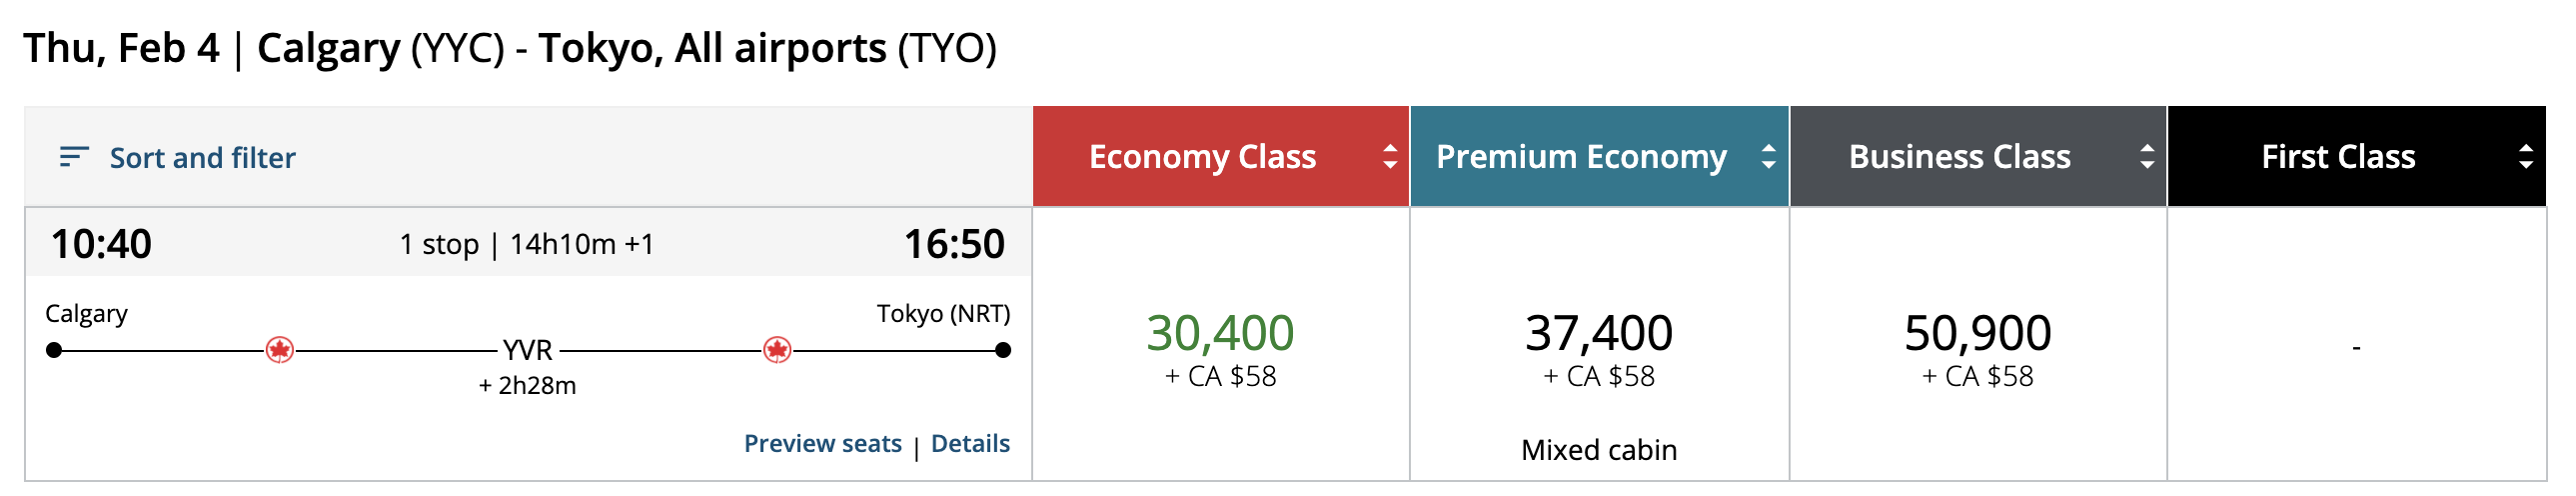
Task: Select the First Class column header
Action: point(2338,157)
